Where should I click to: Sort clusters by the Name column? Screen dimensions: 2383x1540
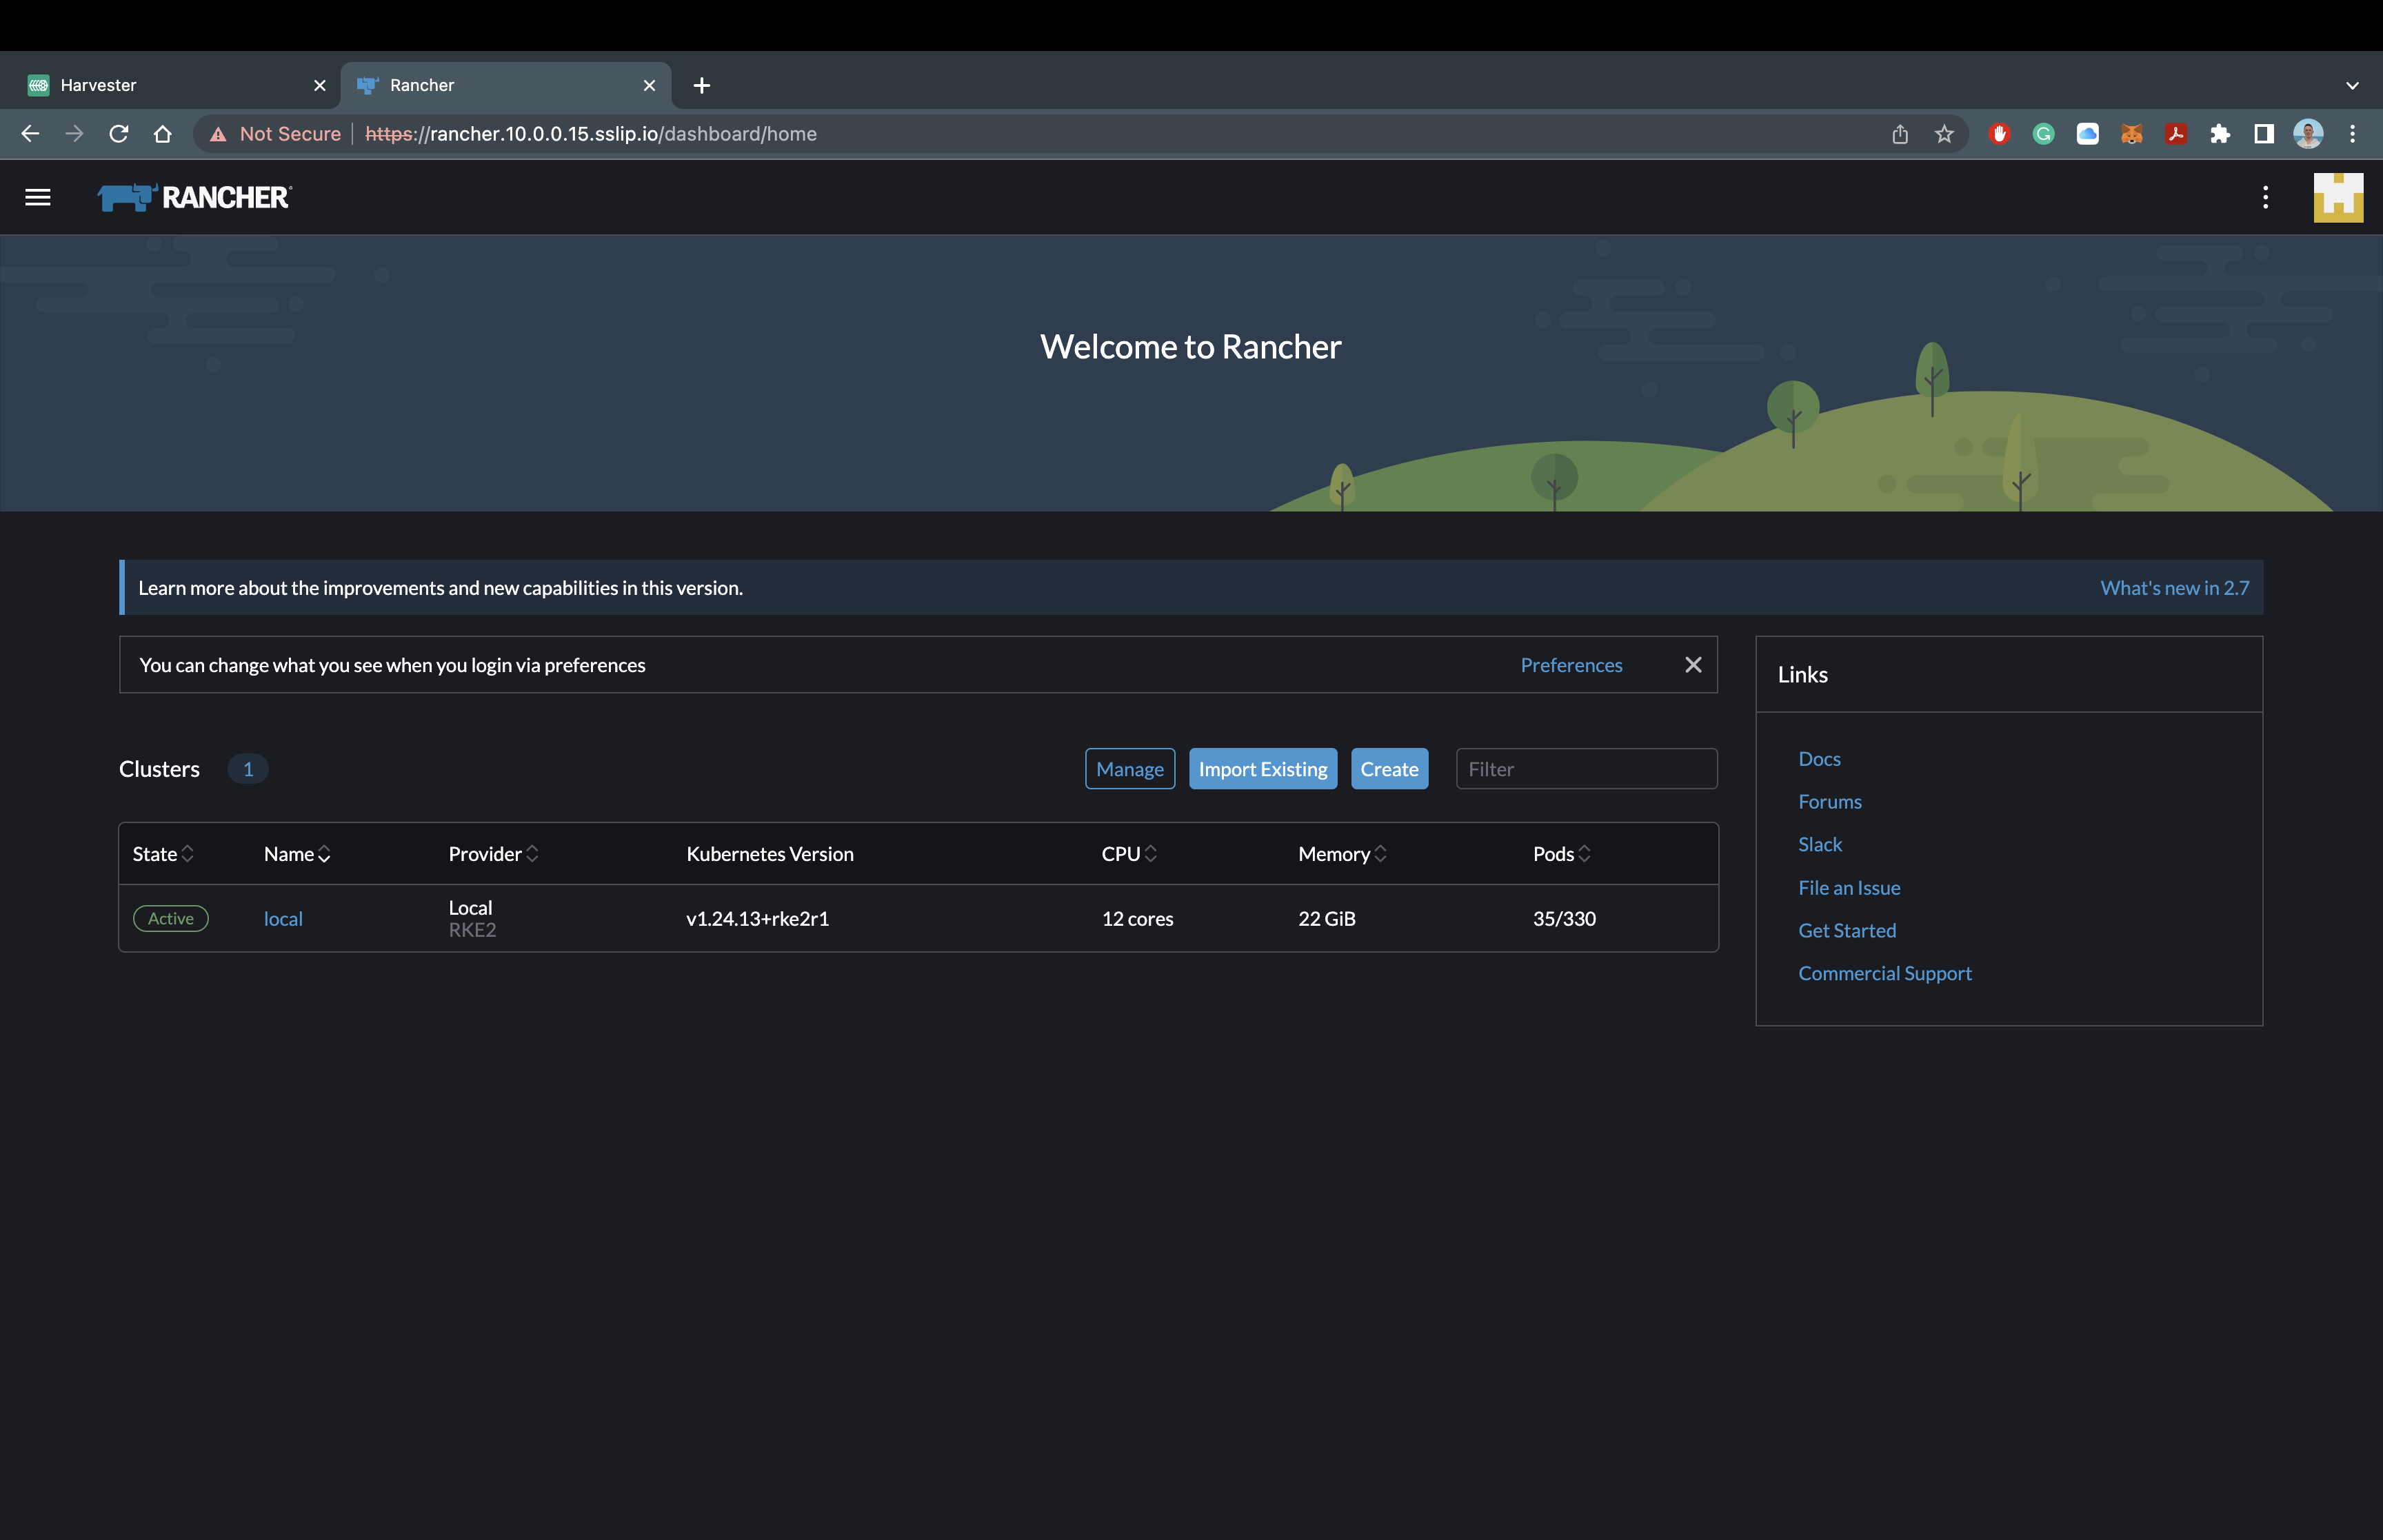tap(295, 853)
